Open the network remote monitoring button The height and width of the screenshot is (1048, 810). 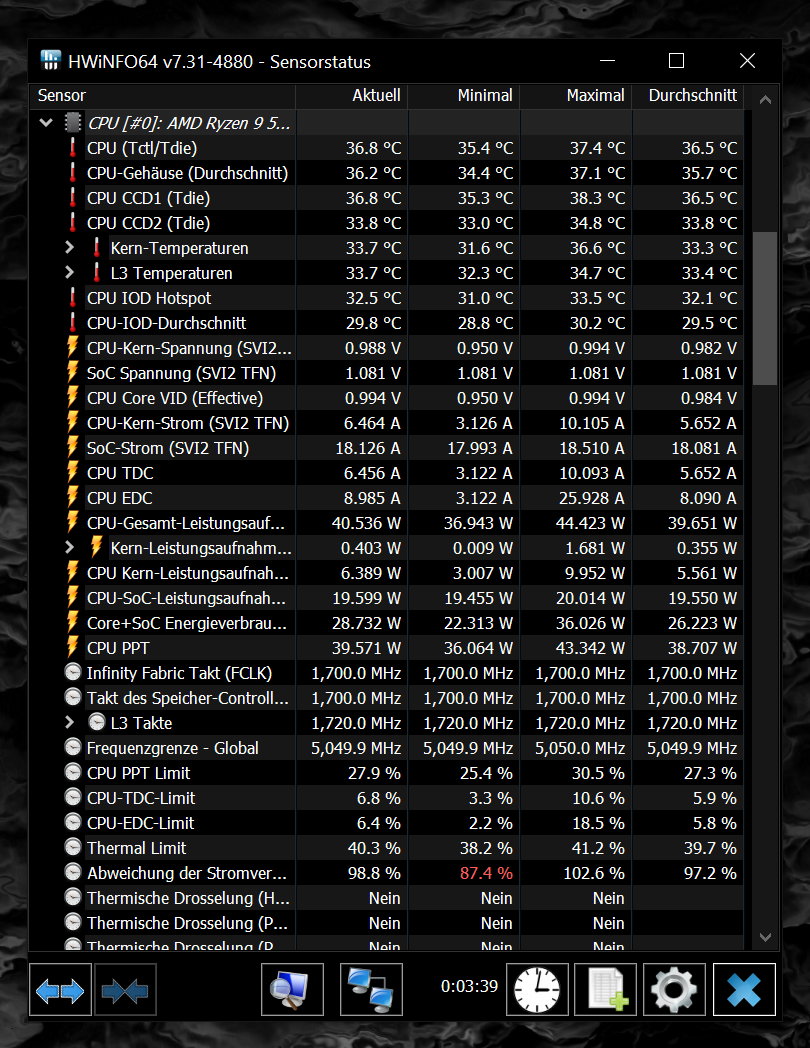[x=371, y=990]
